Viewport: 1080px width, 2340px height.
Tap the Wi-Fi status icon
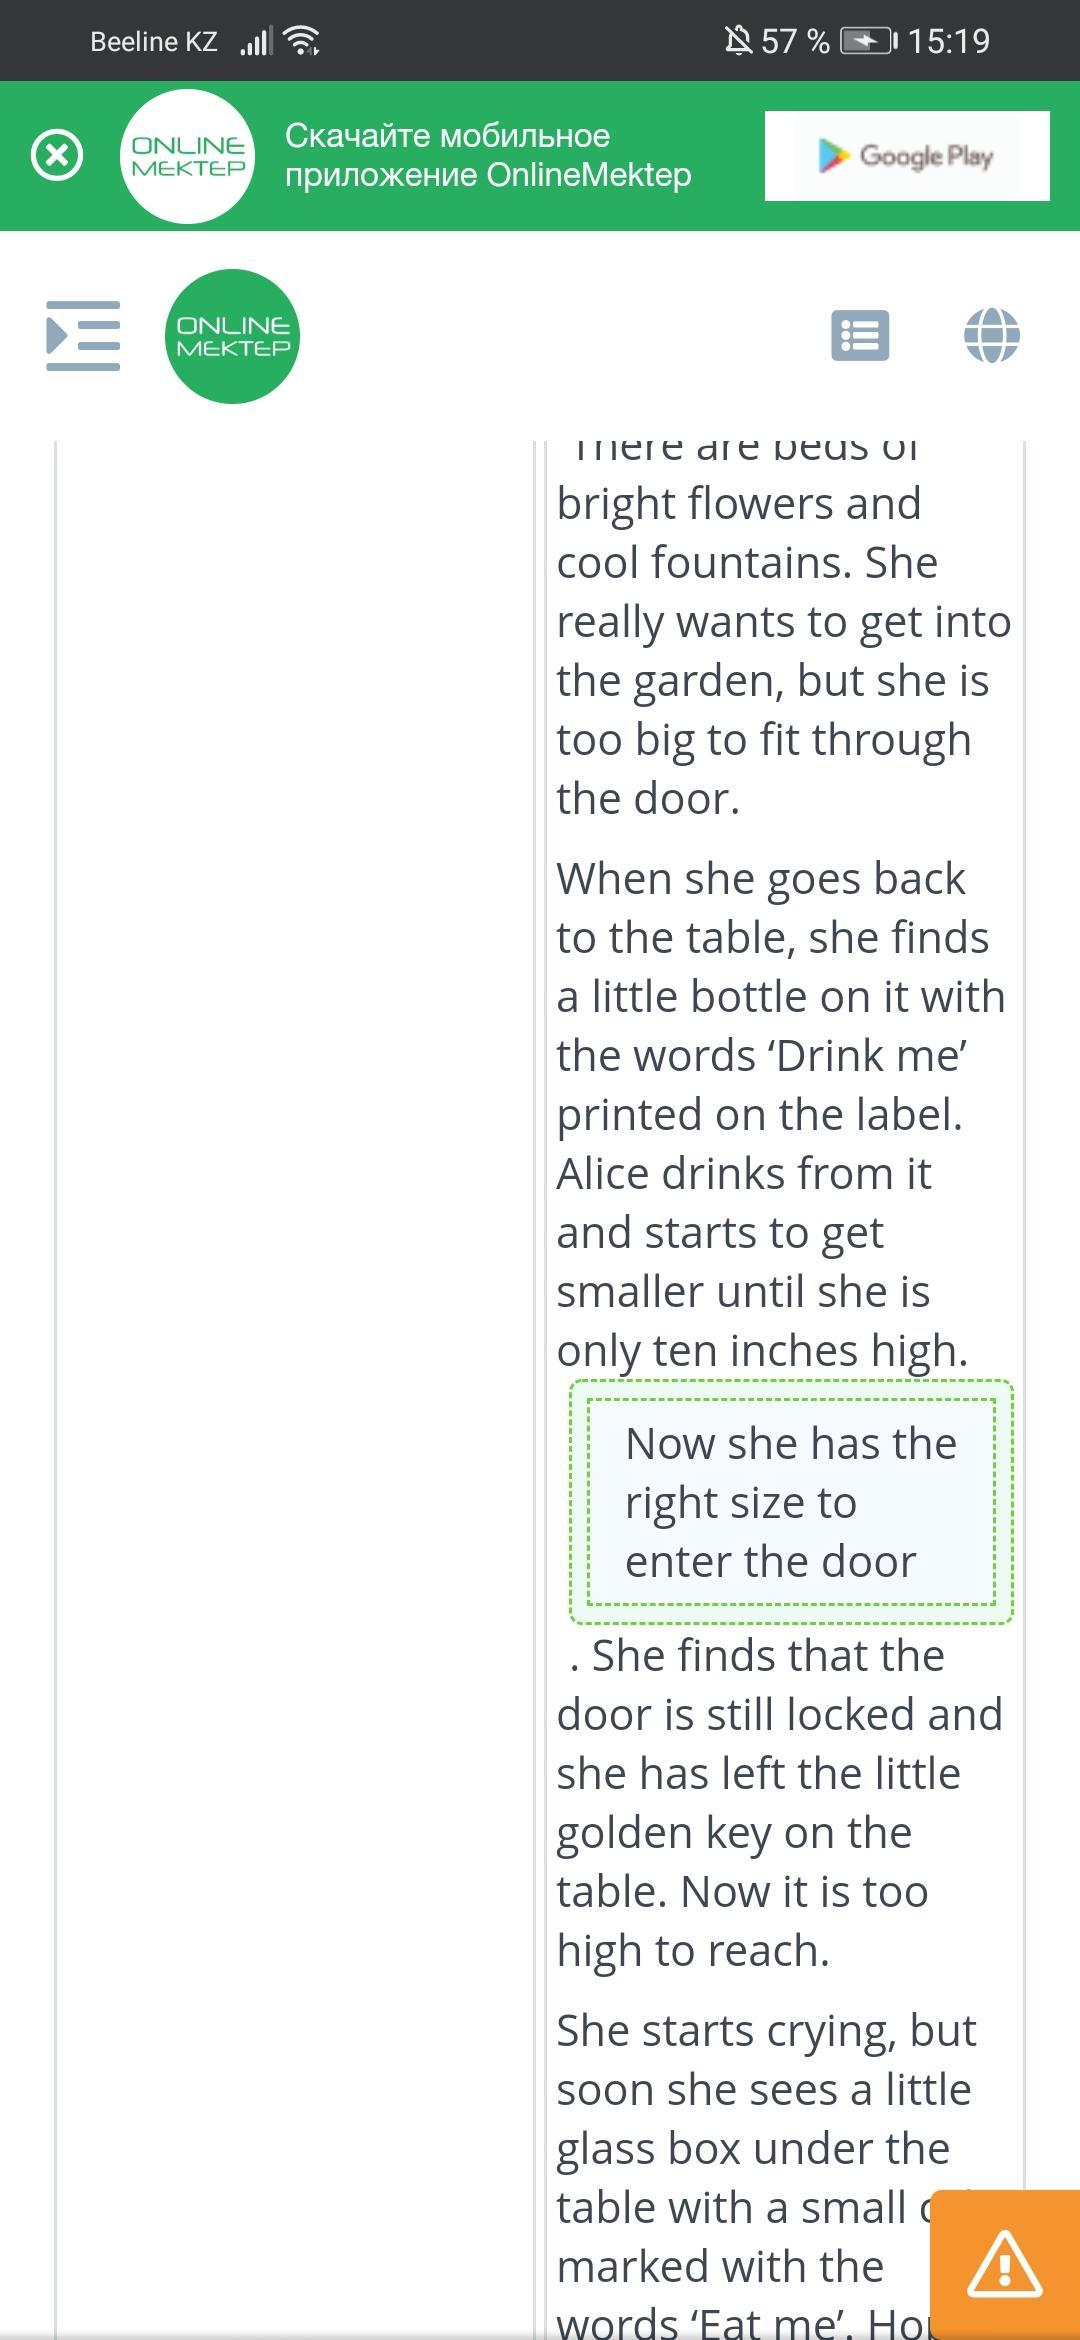click(x=301, y=41)
